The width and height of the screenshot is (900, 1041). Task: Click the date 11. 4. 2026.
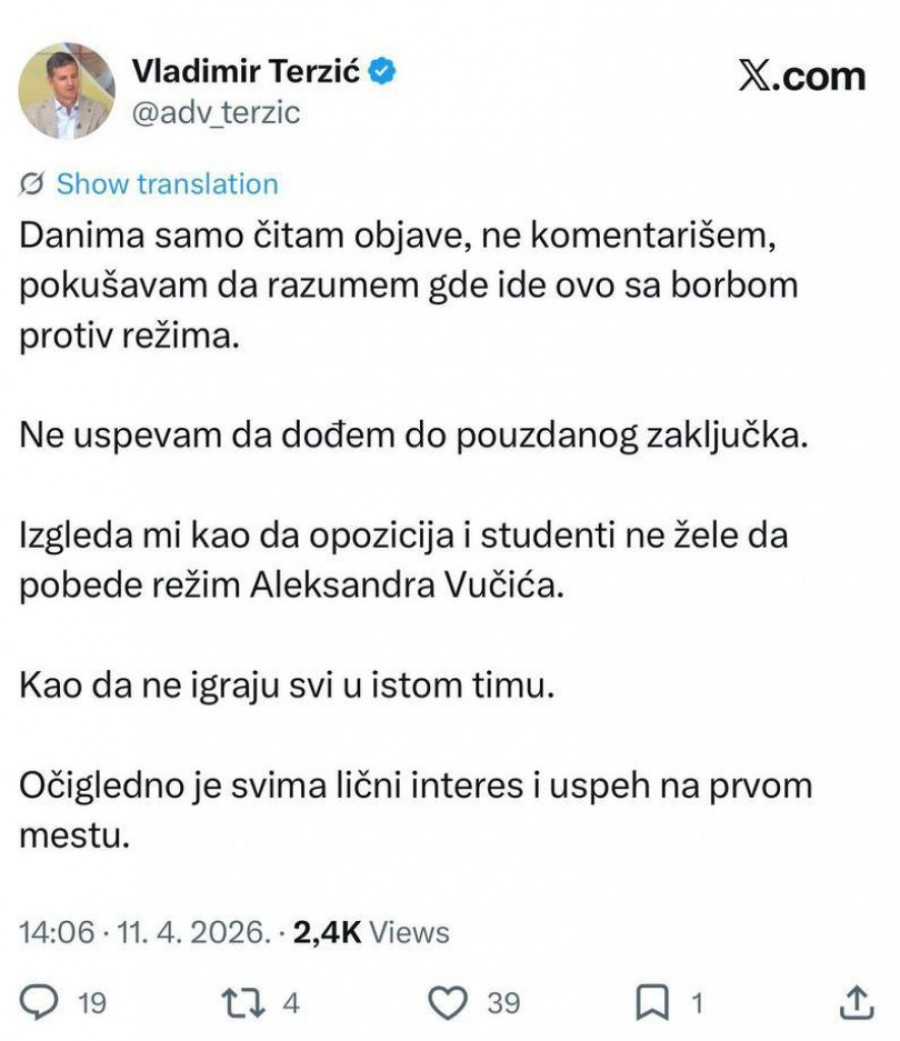[191, 932]
